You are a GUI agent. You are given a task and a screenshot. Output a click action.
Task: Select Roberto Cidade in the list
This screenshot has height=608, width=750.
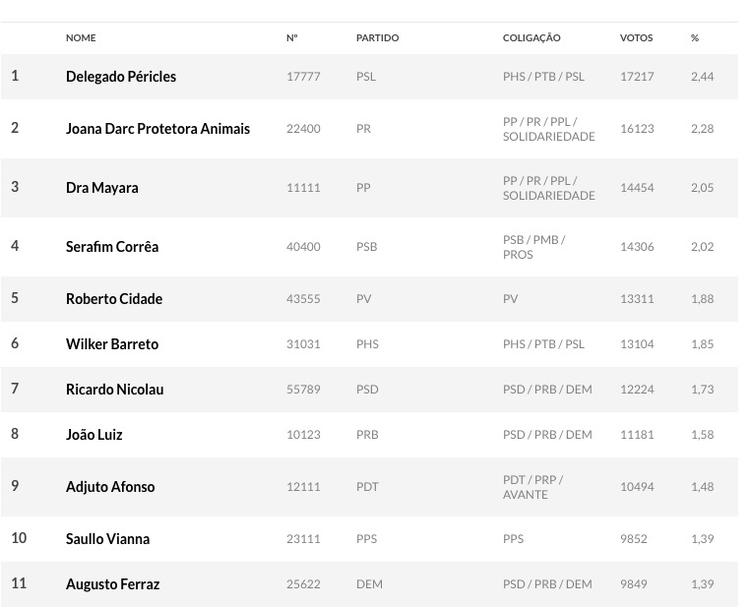(x=114, y=299)
